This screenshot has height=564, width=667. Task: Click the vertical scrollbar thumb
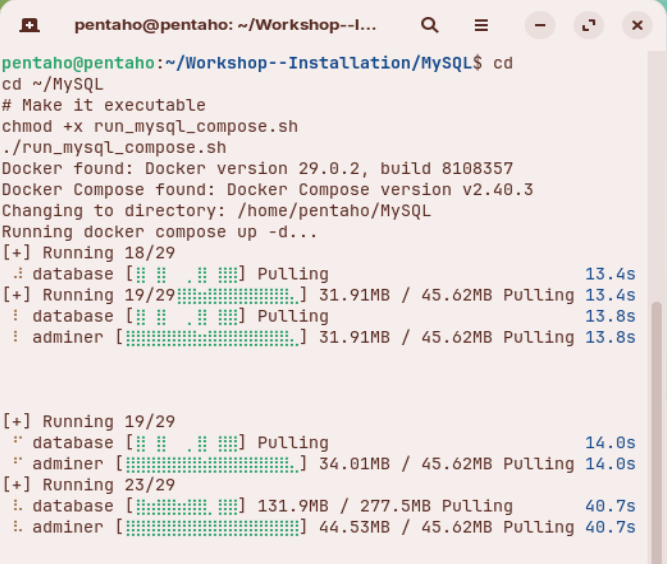(x=657, y=420)
